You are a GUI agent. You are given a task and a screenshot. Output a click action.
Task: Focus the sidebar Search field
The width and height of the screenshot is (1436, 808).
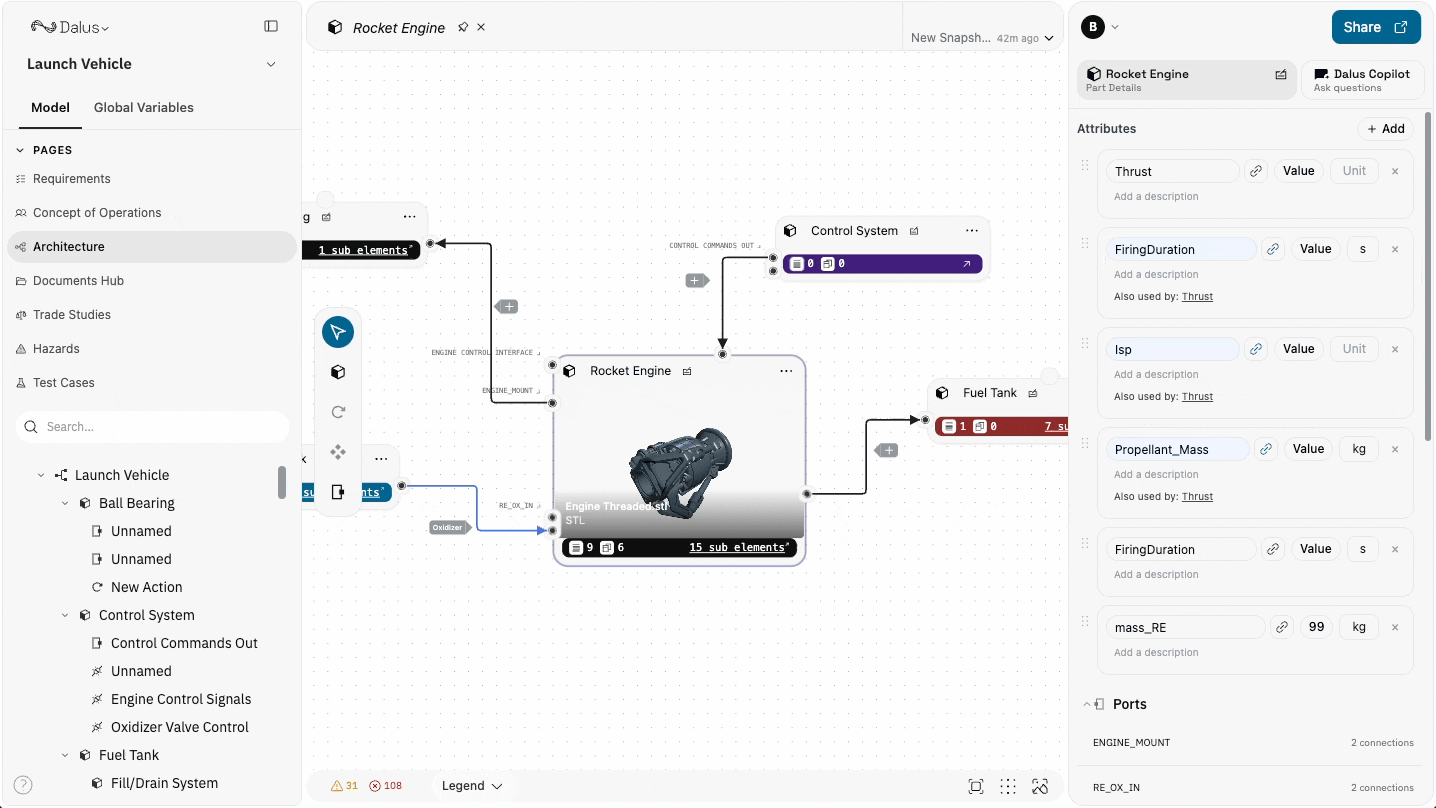point(152,427)
